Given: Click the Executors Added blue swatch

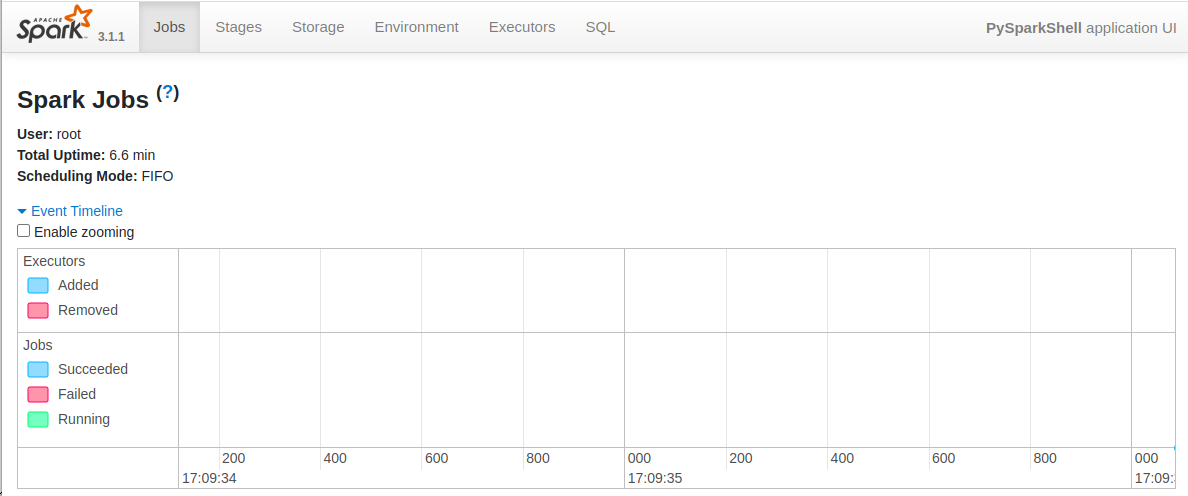Looking at the screenshot, I should [38, 286].
